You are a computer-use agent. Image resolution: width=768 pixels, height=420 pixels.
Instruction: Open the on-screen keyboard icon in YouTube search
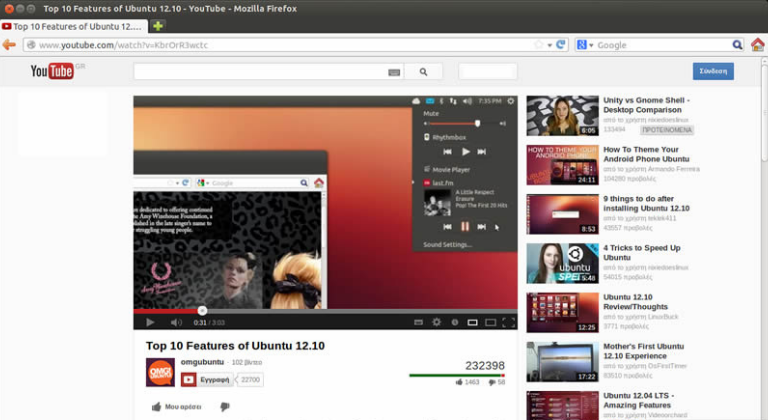tap(394, 73)
